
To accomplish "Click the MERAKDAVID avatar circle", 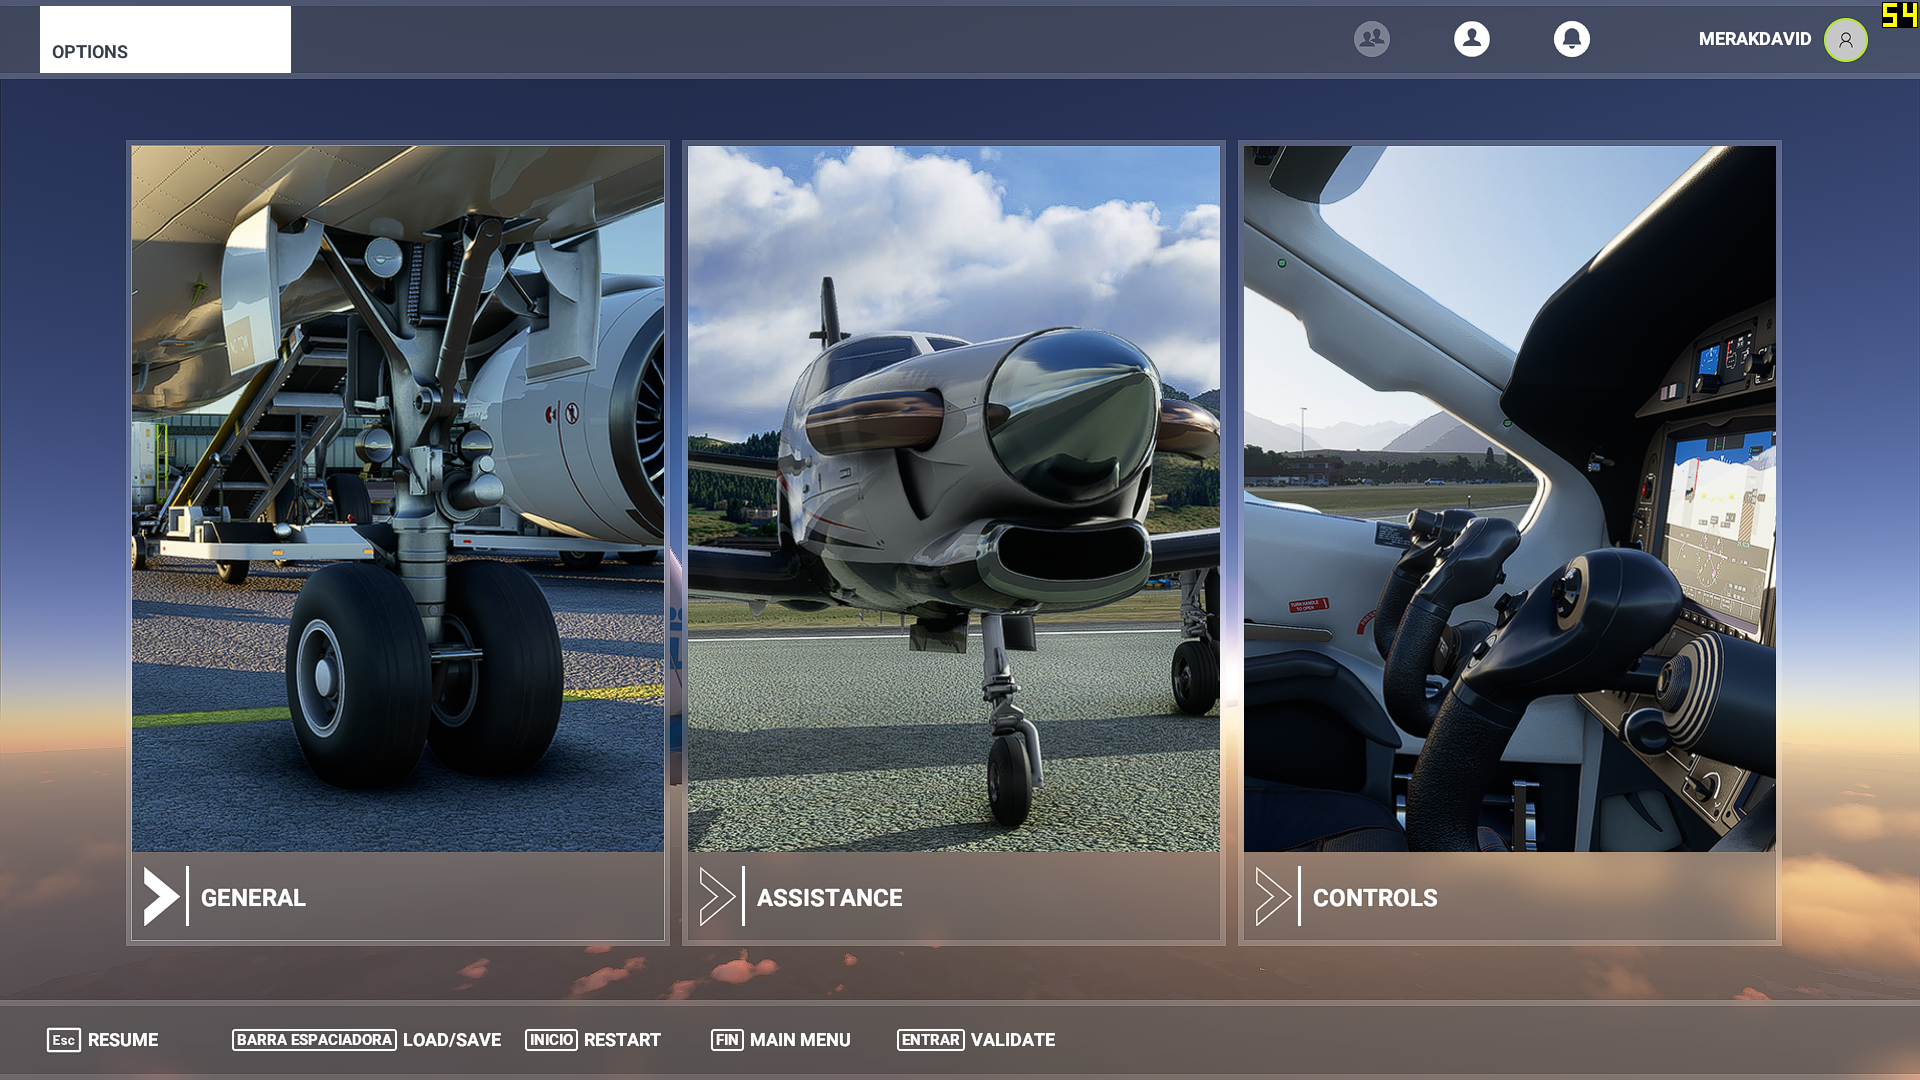I will pyautogui.click(x=1845, y=40).
